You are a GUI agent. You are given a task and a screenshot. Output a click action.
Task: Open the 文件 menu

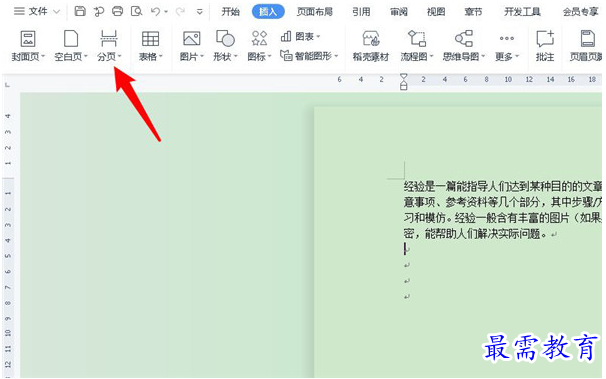click(37, 12)
